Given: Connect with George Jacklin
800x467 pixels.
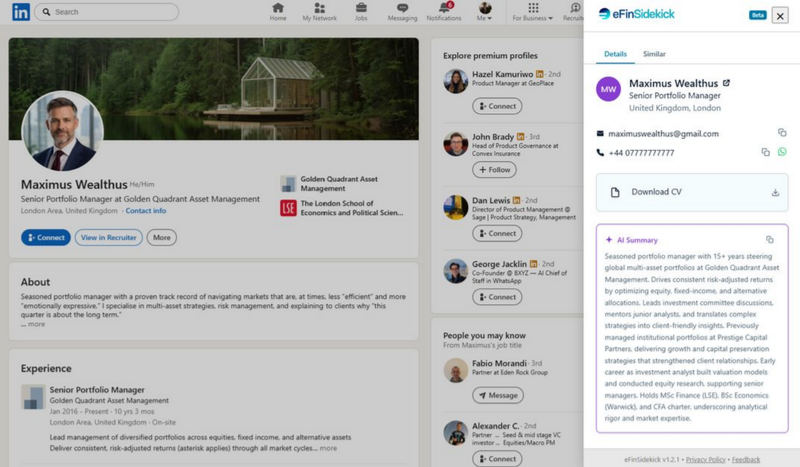Looking at the screenshot, I should tap(497, 297).
